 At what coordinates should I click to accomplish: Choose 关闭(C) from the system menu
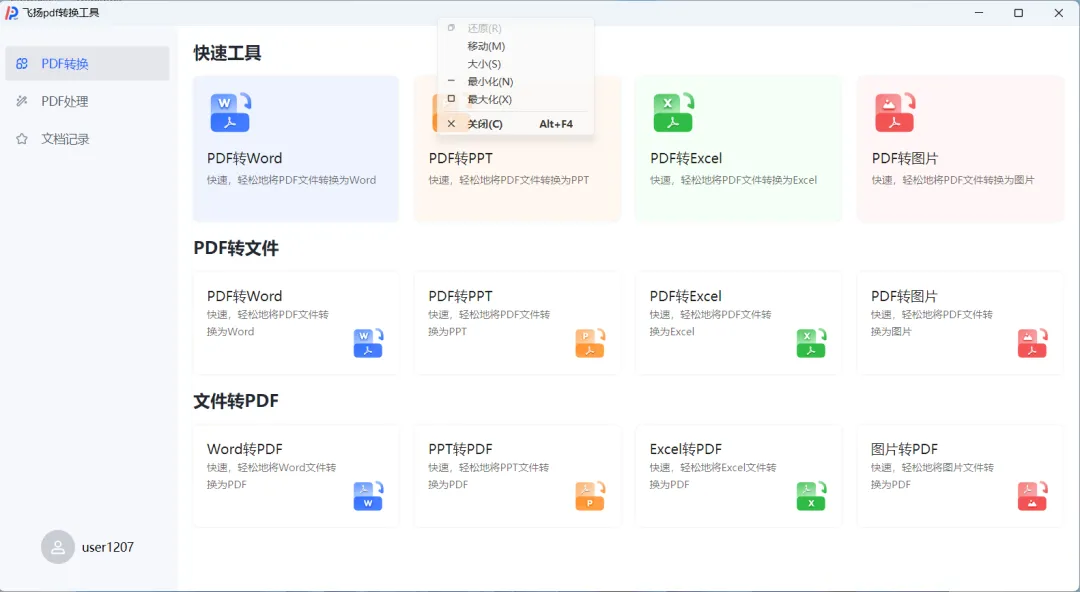(x=486, y=124)
